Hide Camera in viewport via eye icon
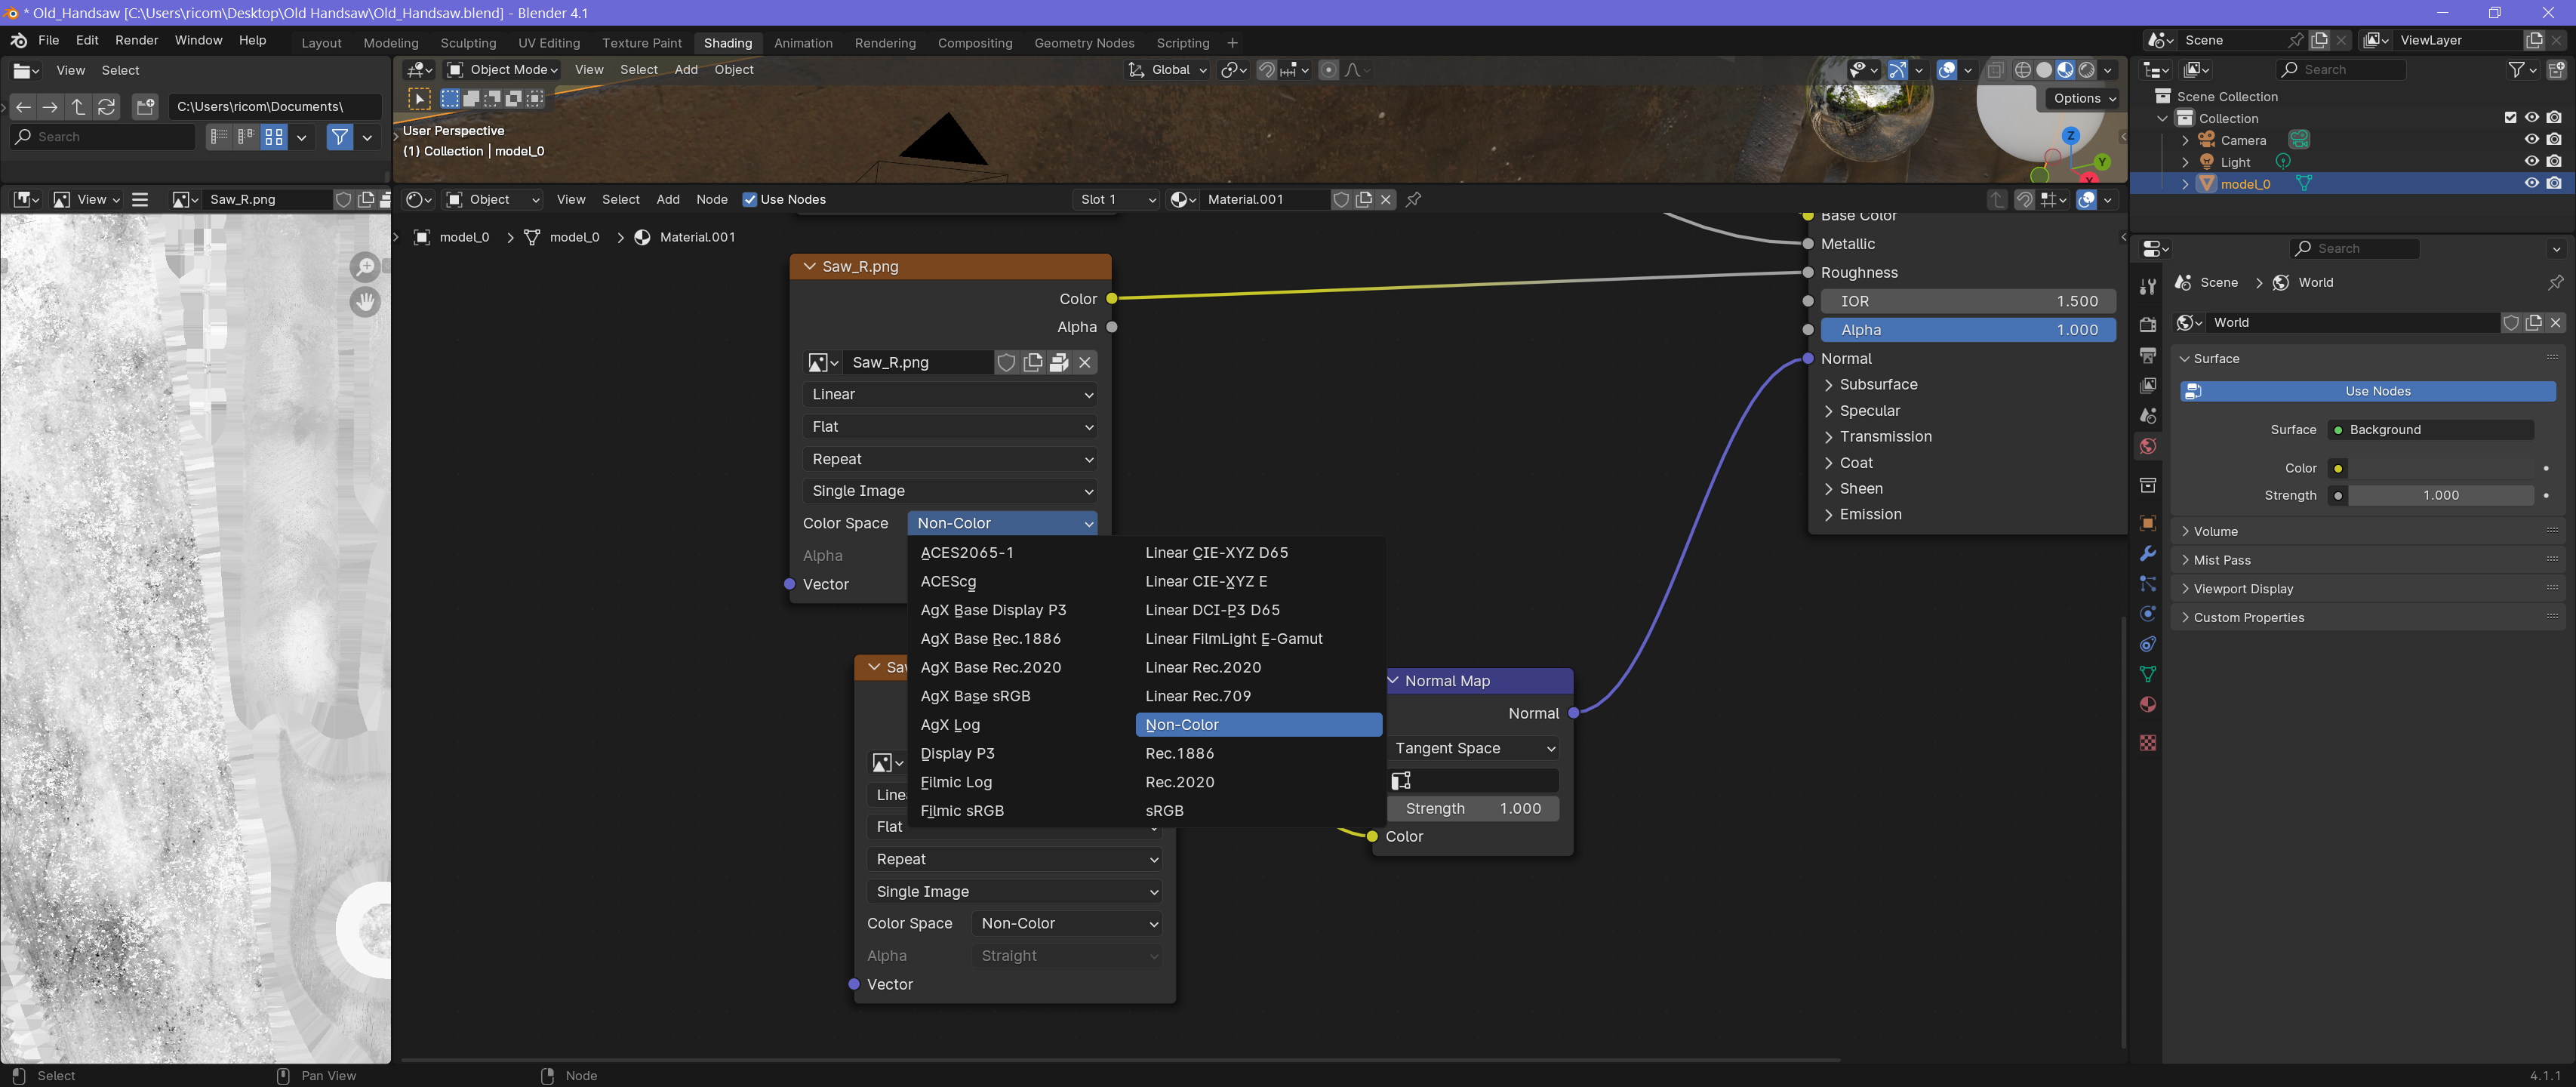Screen dimensions: 2576x1087 pyautogui.click(x=2532, y=140)
